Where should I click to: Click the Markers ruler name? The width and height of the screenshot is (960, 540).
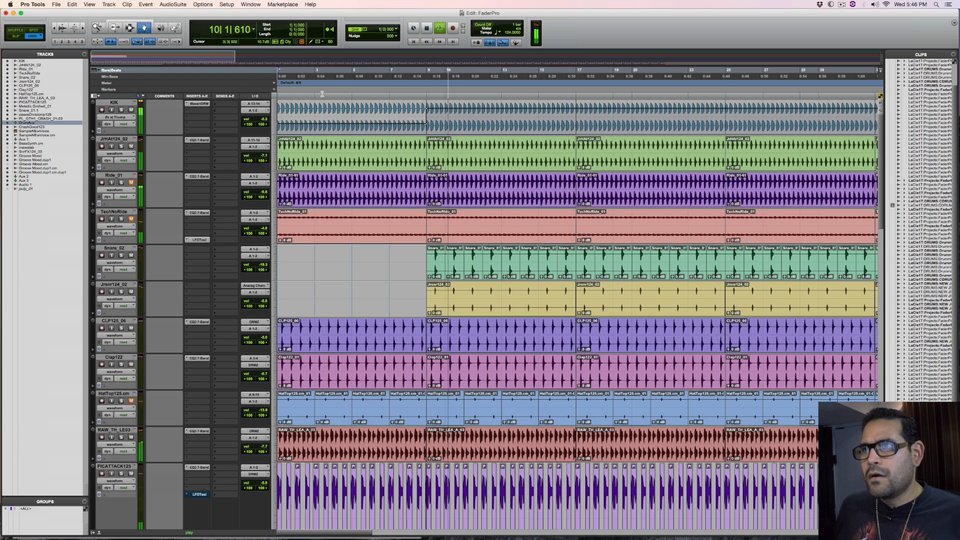pyautogui.click(x=108, y=89)
